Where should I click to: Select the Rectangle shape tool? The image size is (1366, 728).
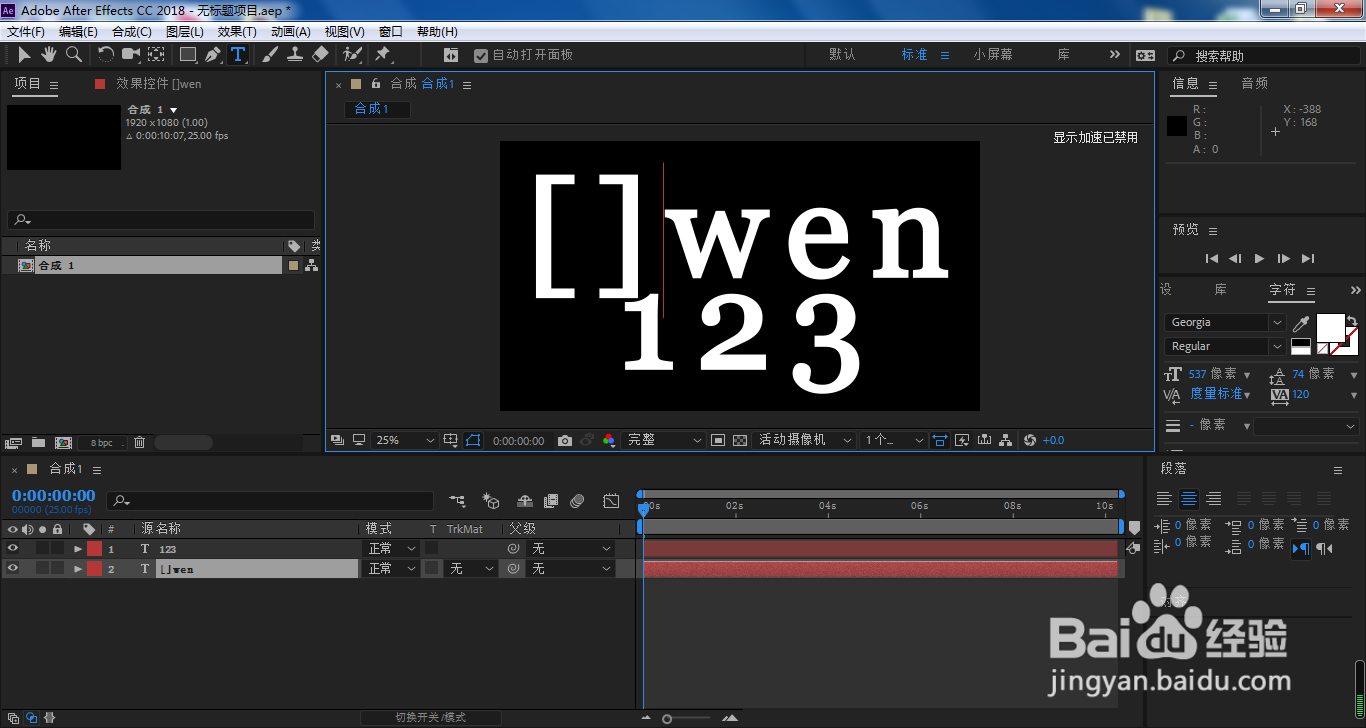(188, 55)
